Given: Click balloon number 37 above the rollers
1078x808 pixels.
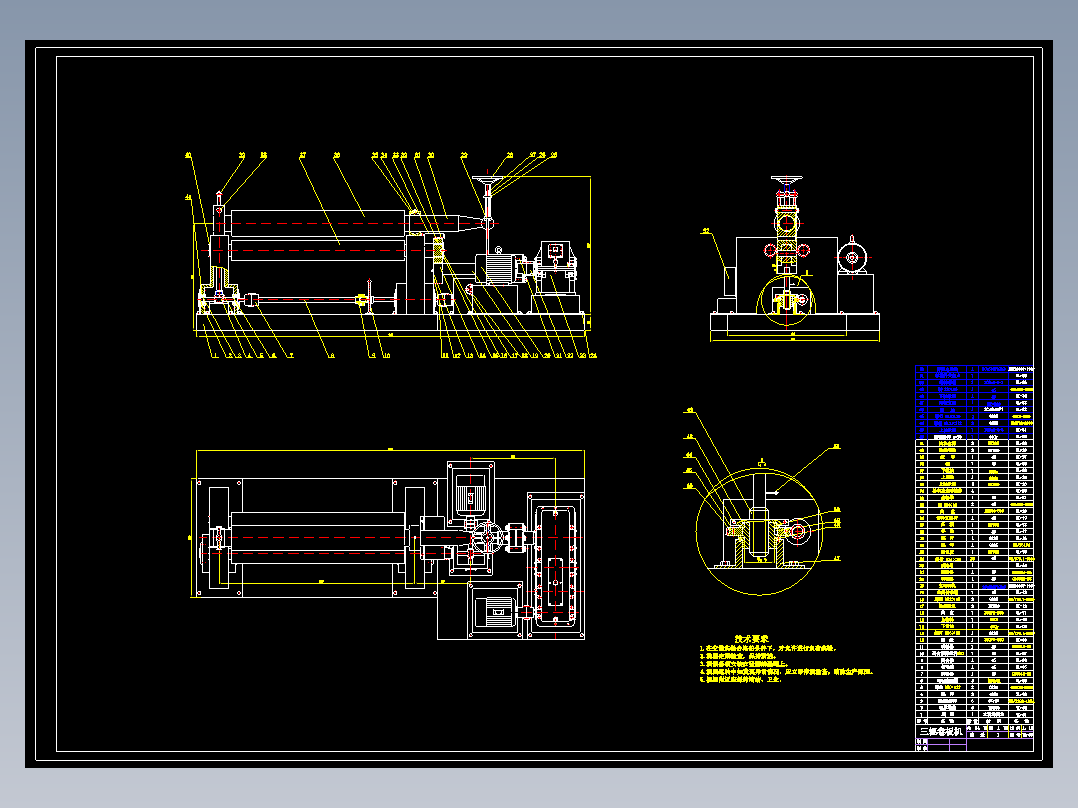Looking at the screenshot, I should pyautogui.click(x=302, y=155).
